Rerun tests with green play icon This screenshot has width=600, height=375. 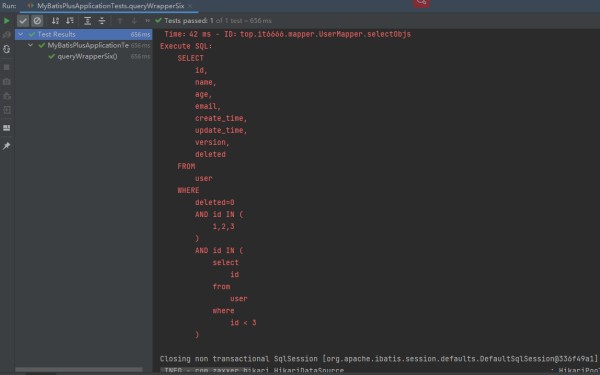7,21
